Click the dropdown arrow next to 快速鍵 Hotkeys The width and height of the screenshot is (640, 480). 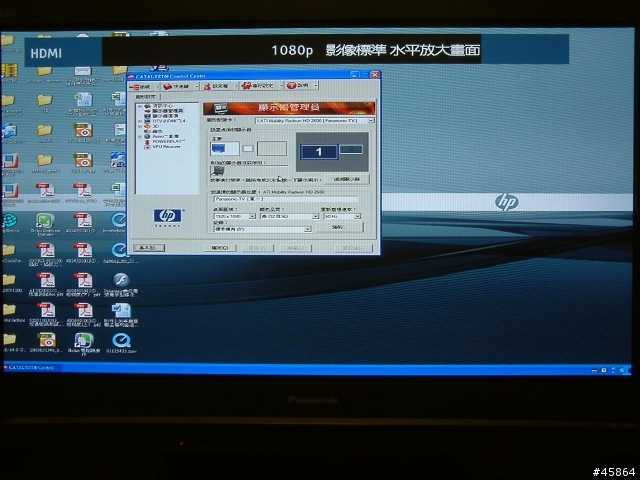tap(197, 87)
